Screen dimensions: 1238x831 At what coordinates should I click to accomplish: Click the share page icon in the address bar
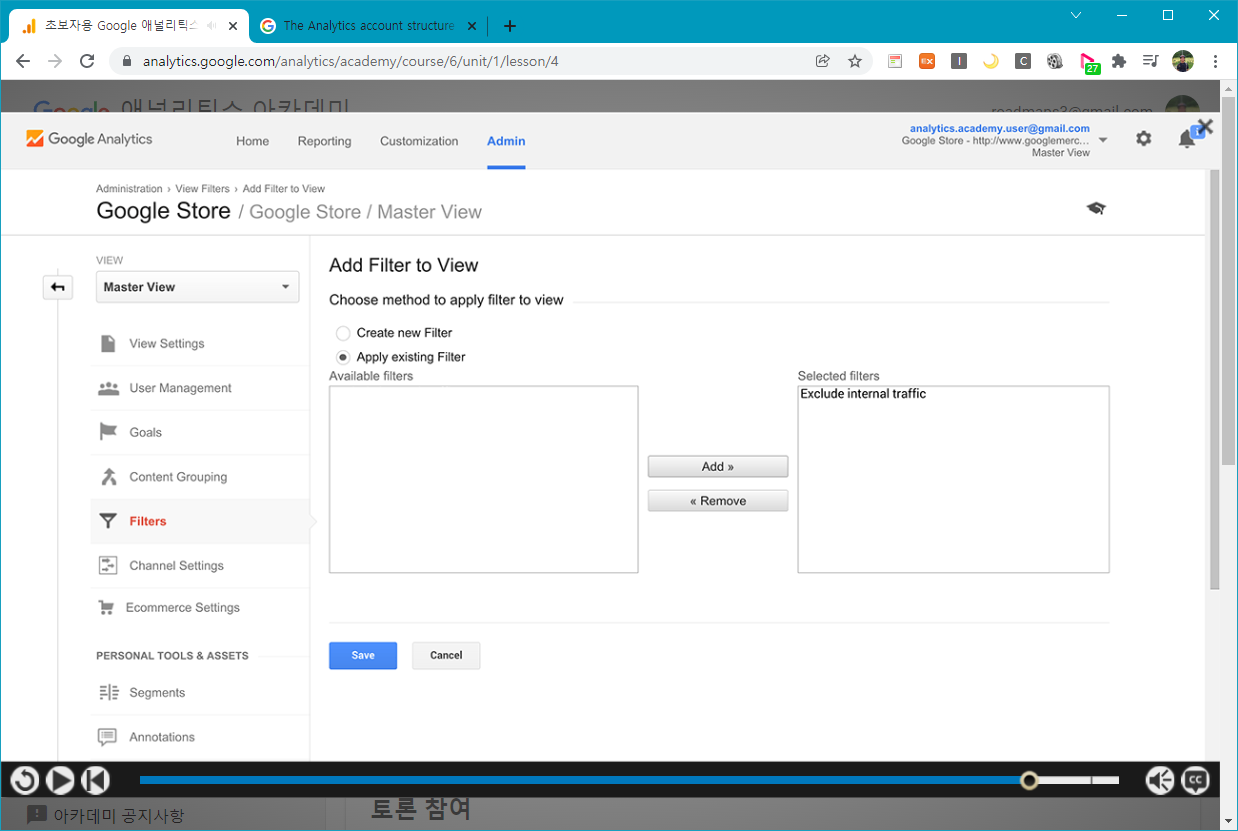coord(822,61)
